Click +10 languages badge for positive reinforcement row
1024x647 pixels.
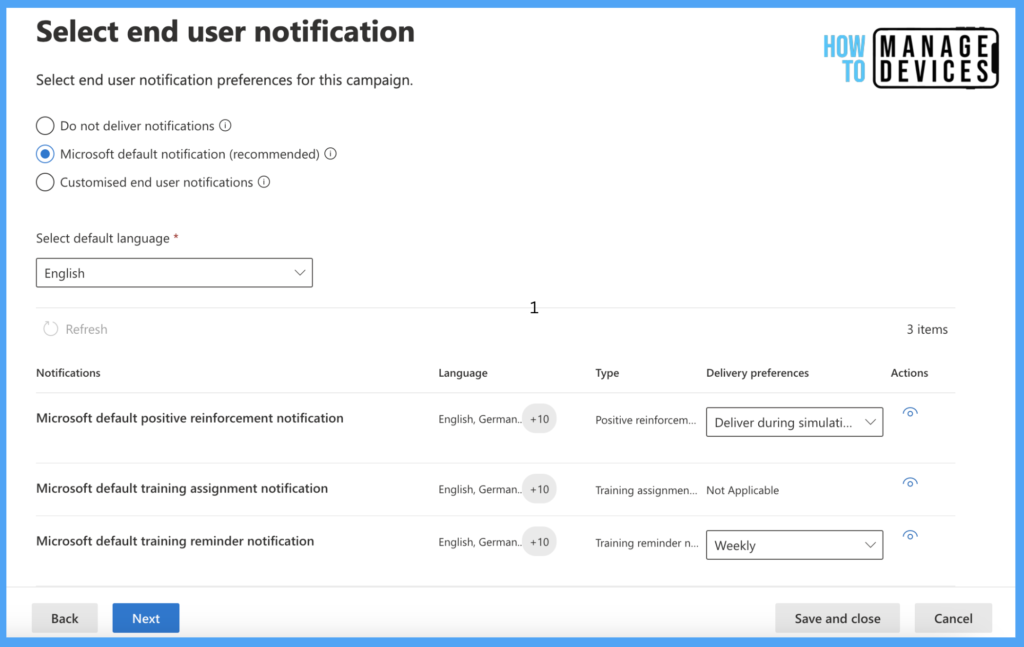click(539, 419)
